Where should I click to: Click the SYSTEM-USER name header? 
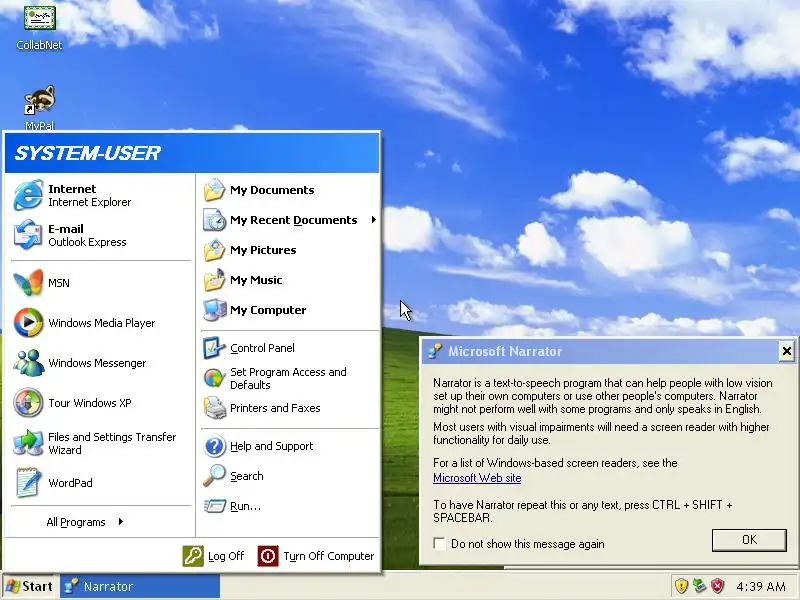(87, 153)
